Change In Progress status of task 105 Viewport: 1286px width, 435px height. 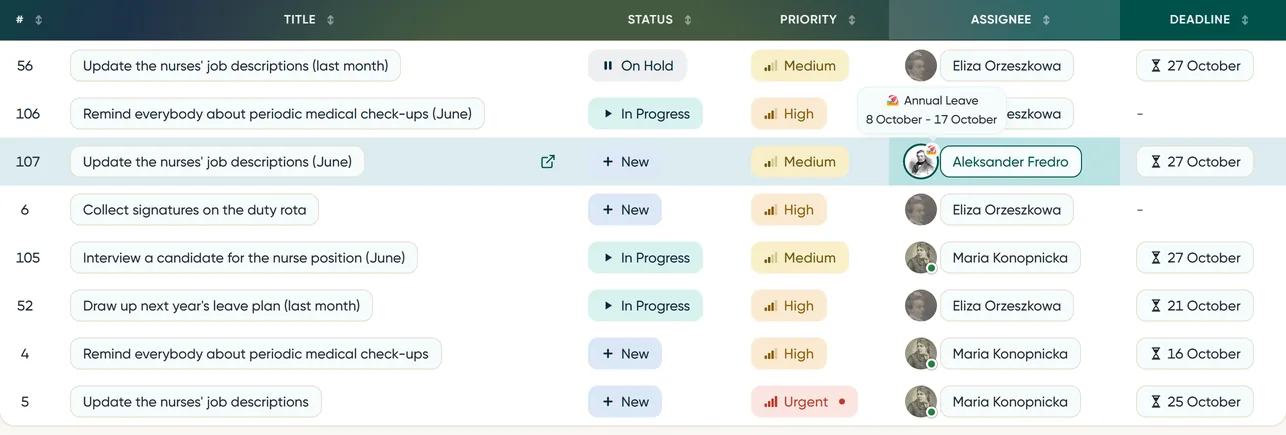tap(645, 258)
